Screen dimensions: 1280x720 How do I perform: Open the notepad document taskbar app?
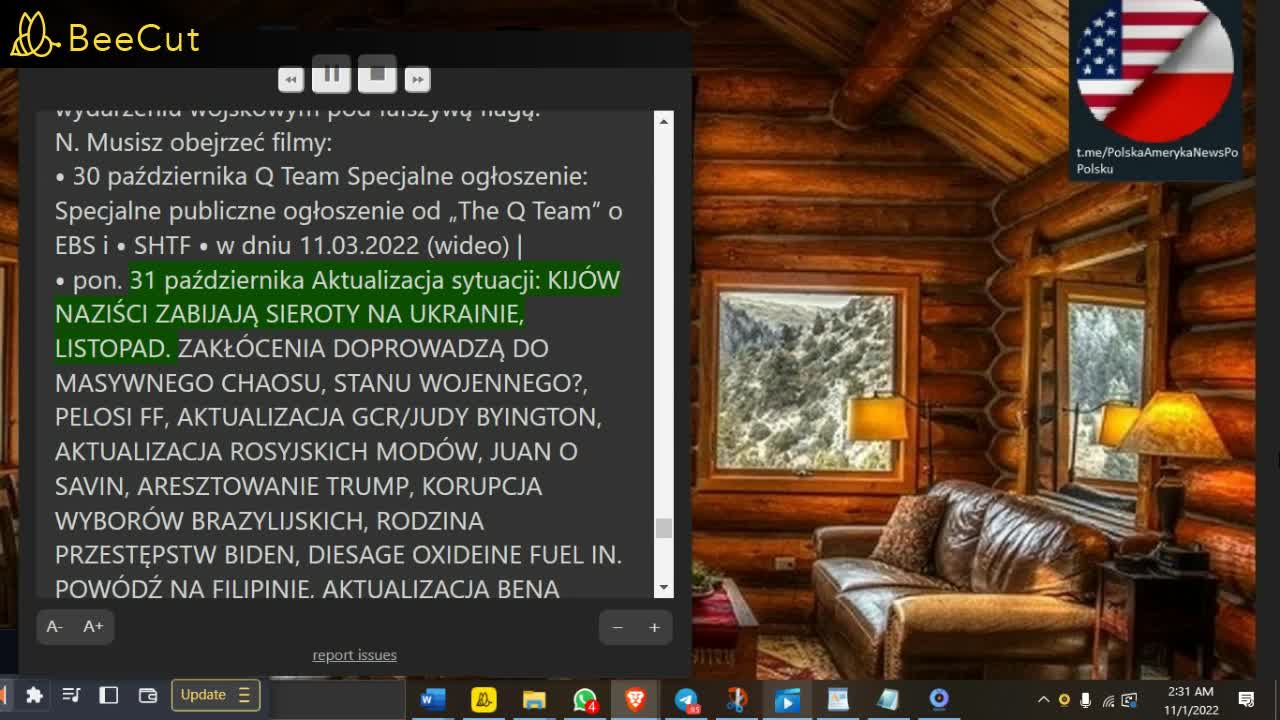pyautogui.click(x=838, y=699)
